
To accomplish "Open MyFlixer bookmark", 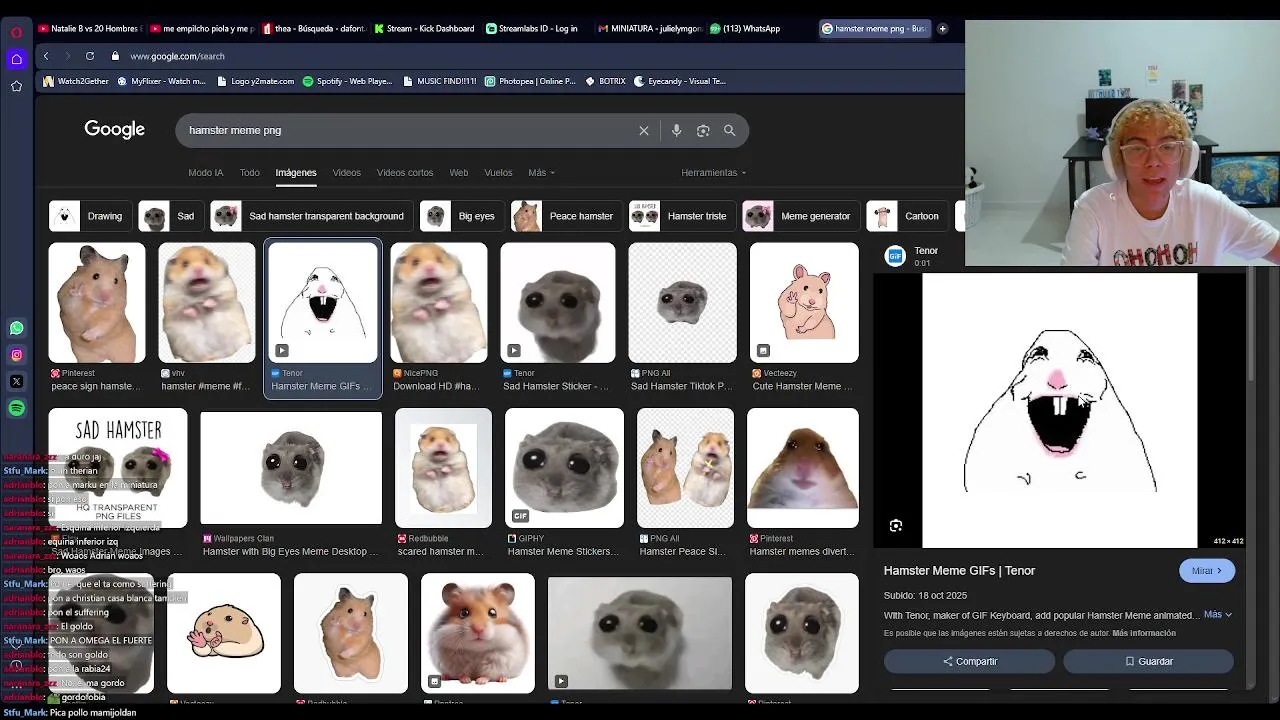I will pyautogui.click(x=161, y=81).
